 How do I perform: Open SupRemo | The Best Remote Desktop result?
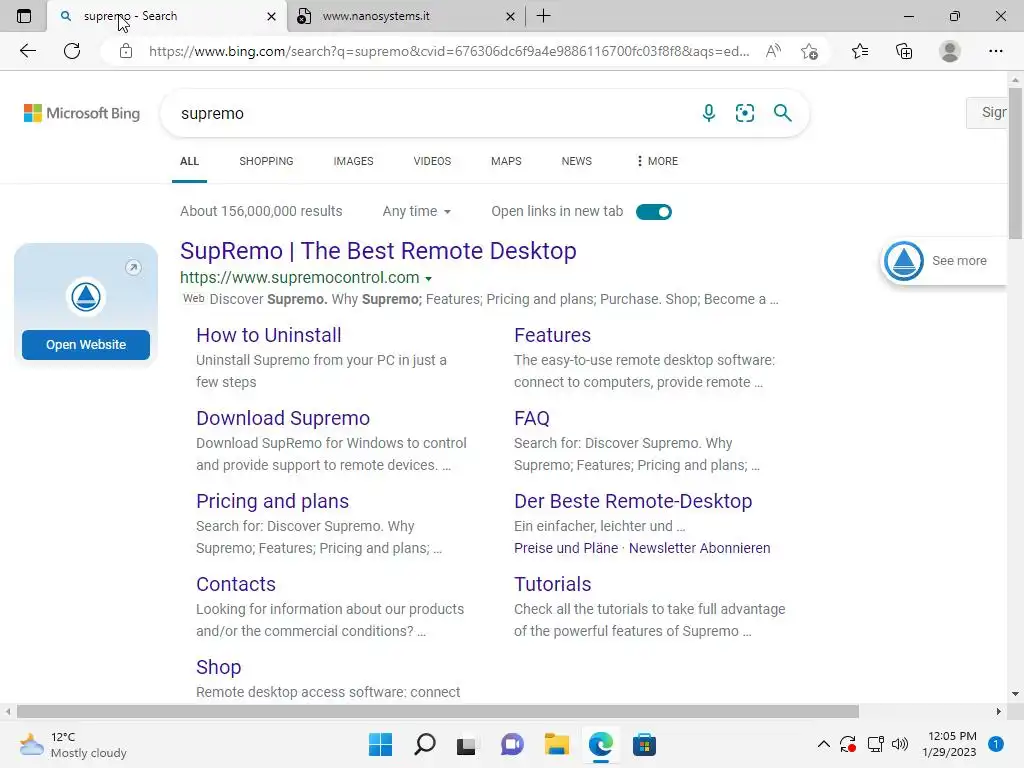tap(378, 251)
